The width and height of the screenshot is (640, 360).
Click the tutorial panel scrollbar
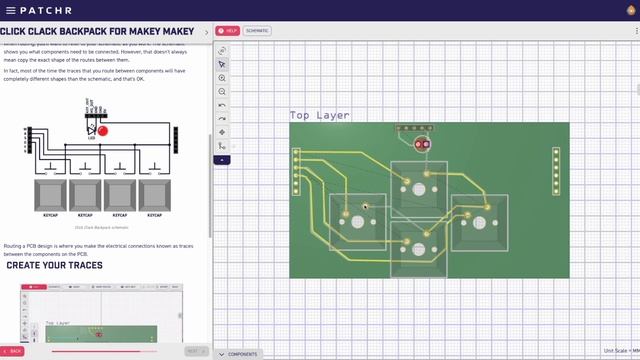pyautogui.click(x=210, y=186)
